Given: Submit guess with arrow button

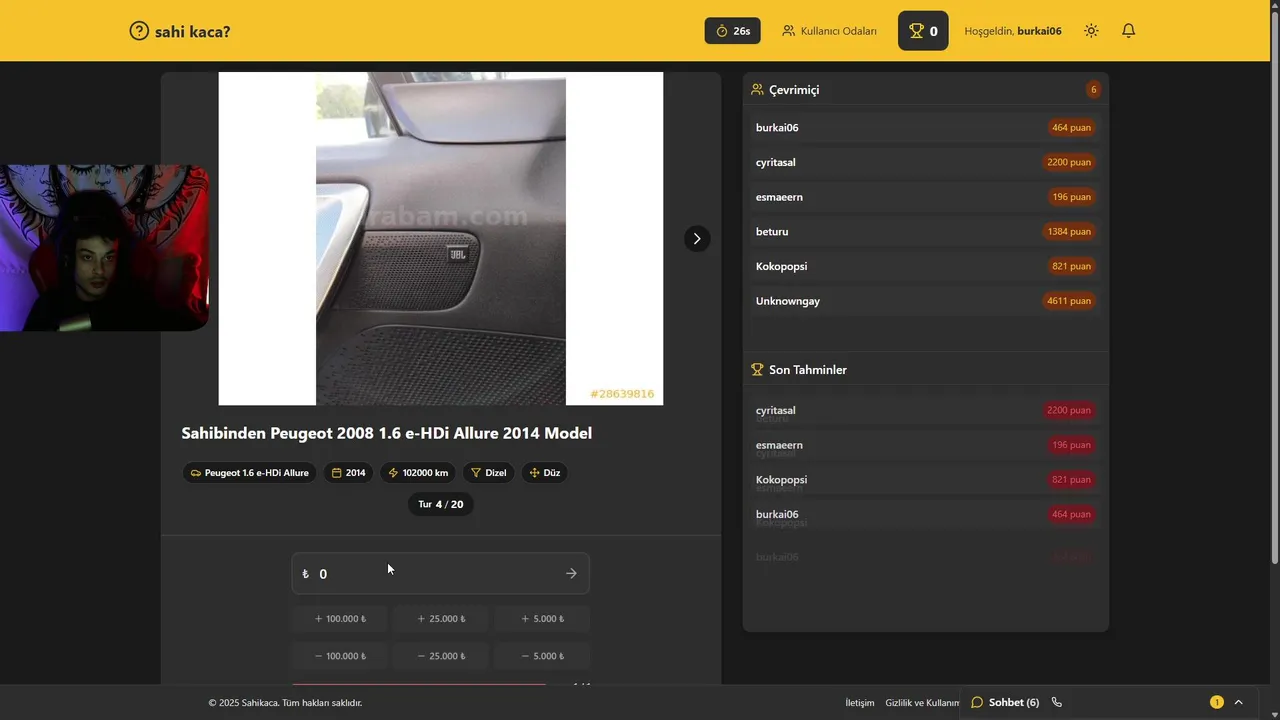Looking at the screenshot, I should click(x=571, y=574).
